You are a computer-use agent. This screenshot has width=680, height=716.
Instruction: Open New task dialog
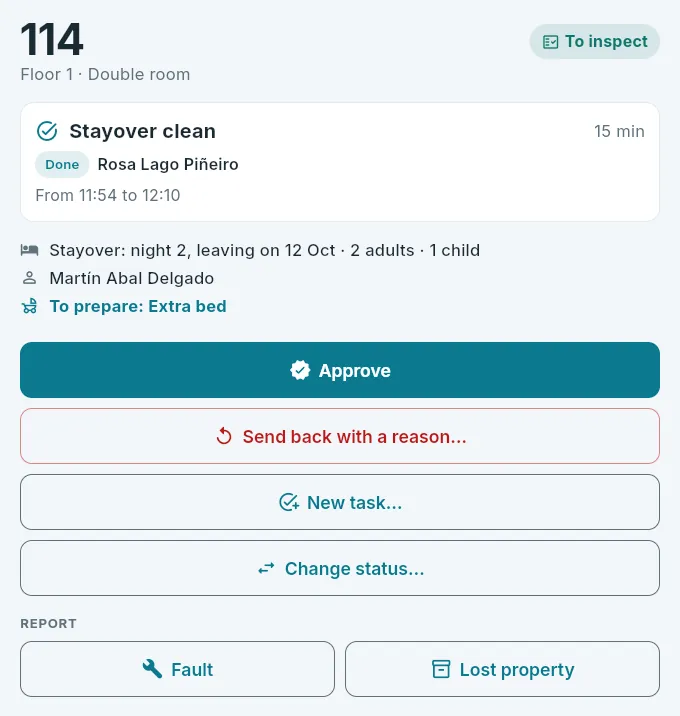pyautogui.click(x=340, y=502)
